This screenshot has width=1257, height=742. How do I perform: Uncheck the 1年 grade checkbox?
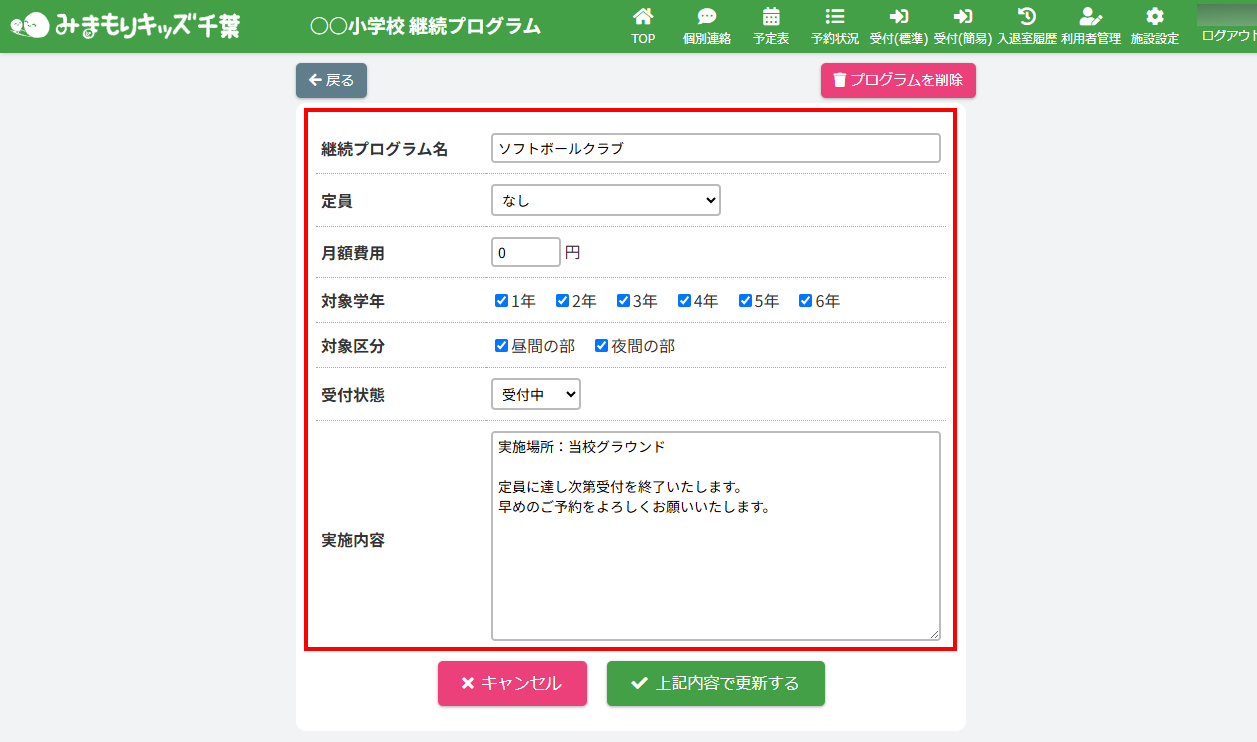click(x=502, y=301)
